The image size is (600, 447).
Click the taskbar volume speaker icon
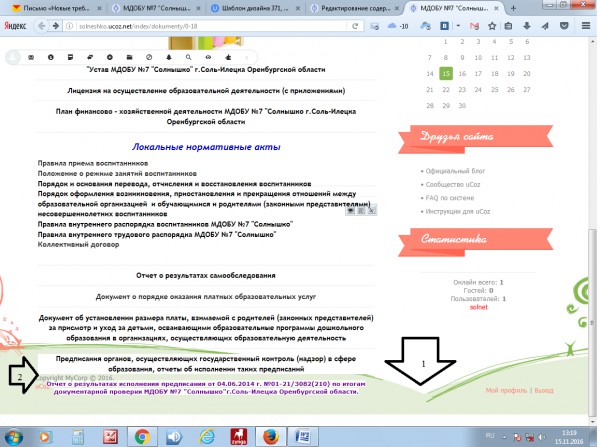tap(542, 437)
